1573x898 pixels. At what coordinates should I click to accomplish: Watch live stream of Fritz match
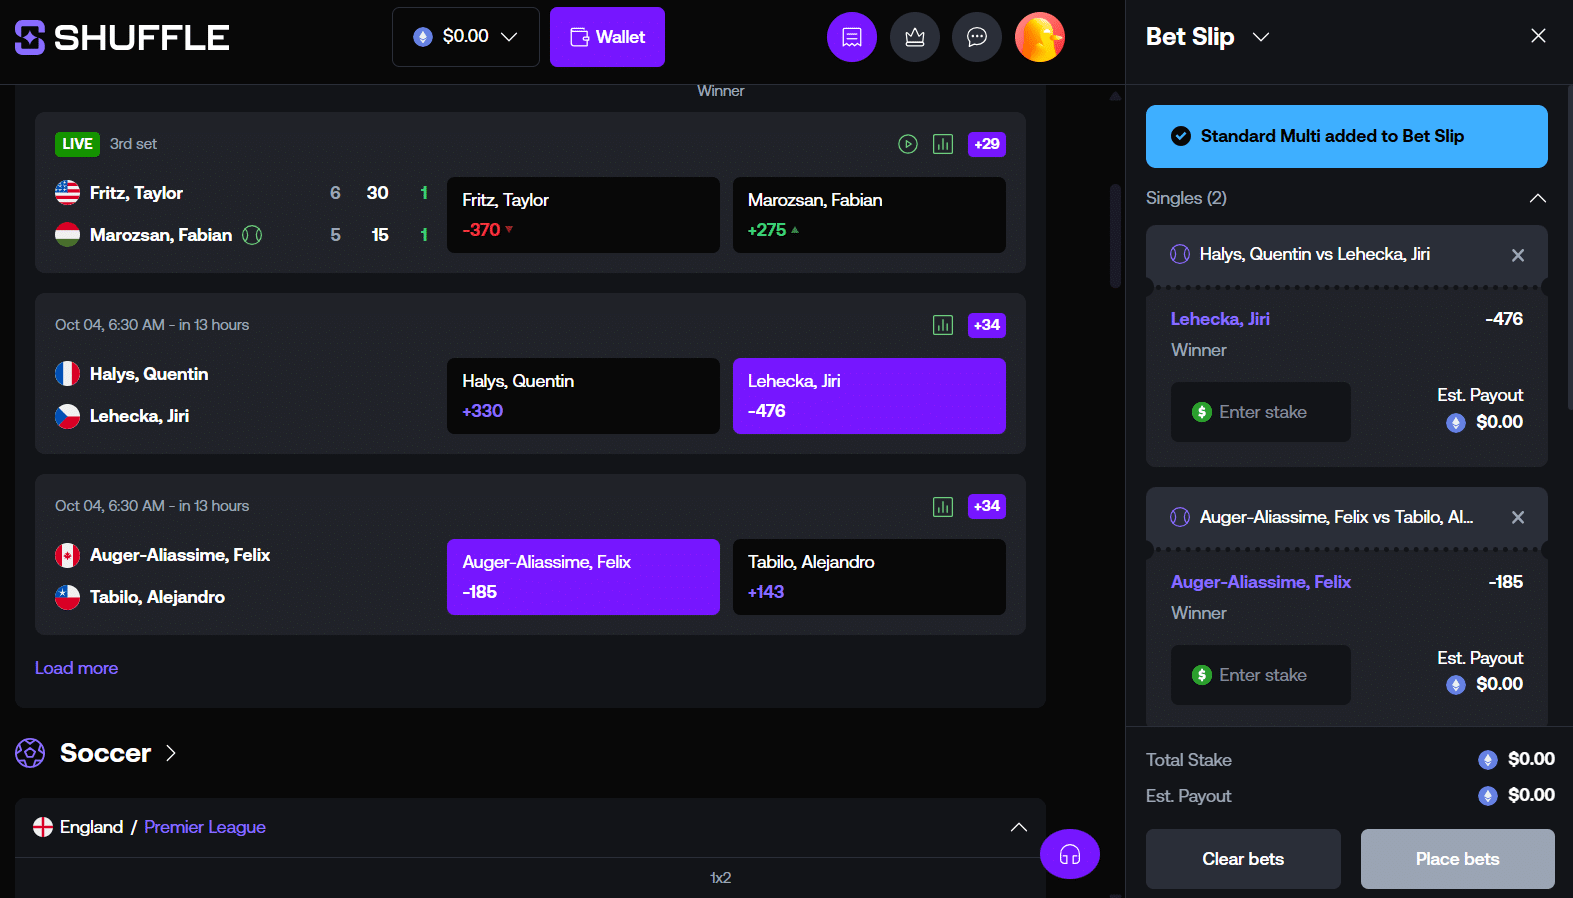point(908,144)
